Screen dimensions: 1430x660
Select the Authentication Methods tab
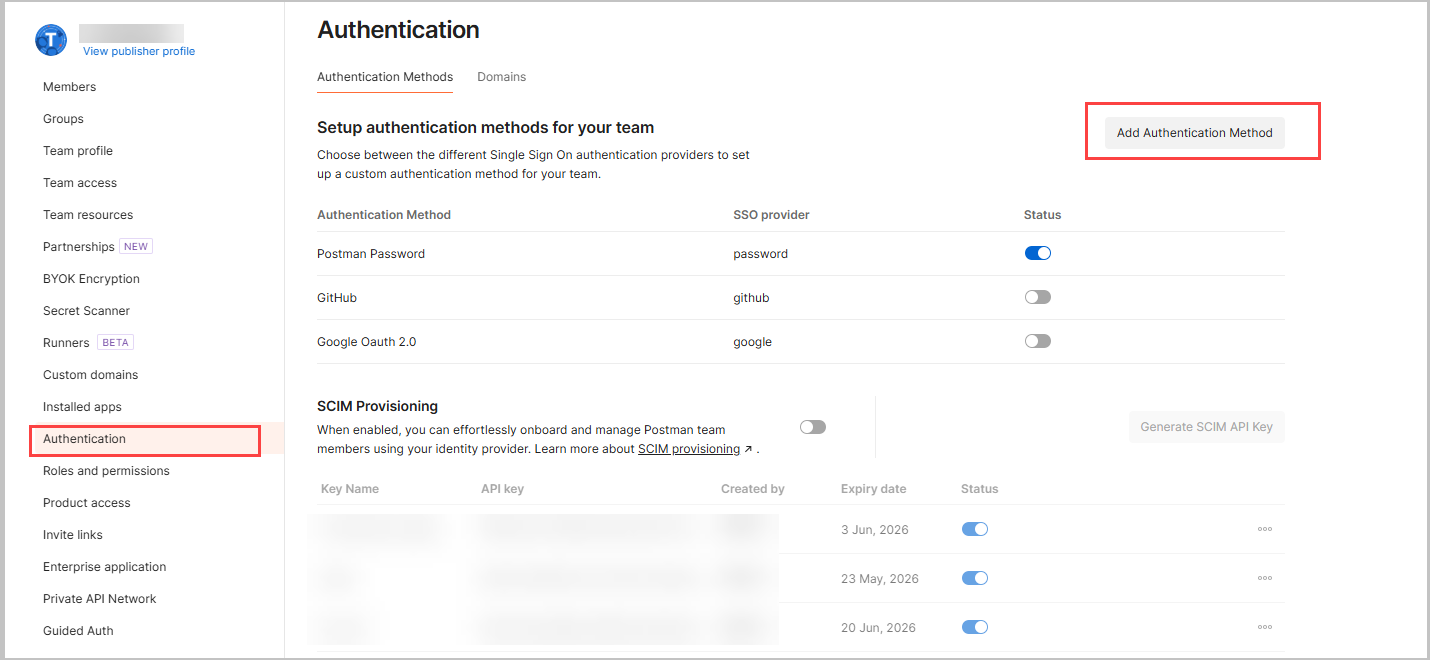click(x=385, y=77)
